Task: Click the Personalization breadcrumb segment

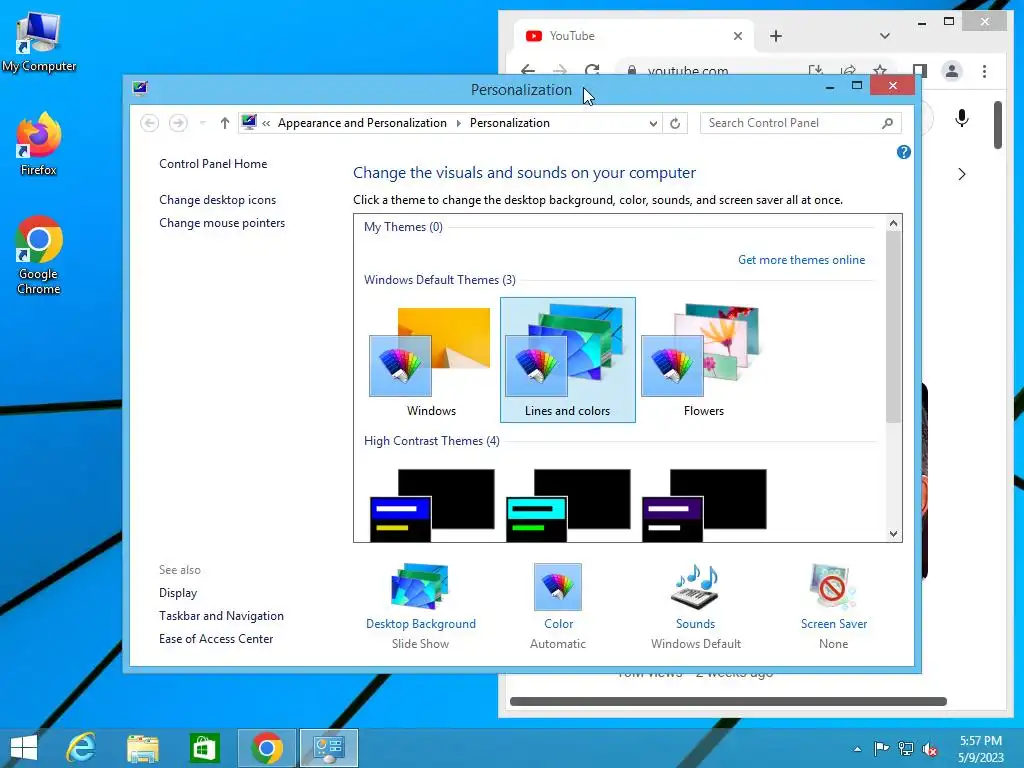Action: coord(509,123)
